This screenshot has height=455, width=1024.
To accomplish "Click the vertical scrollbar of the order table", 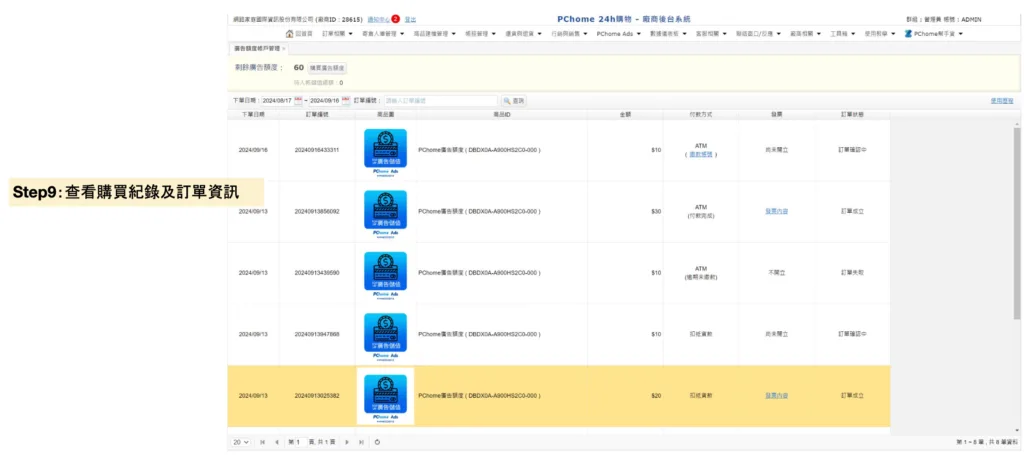I will coord(1017,220).
